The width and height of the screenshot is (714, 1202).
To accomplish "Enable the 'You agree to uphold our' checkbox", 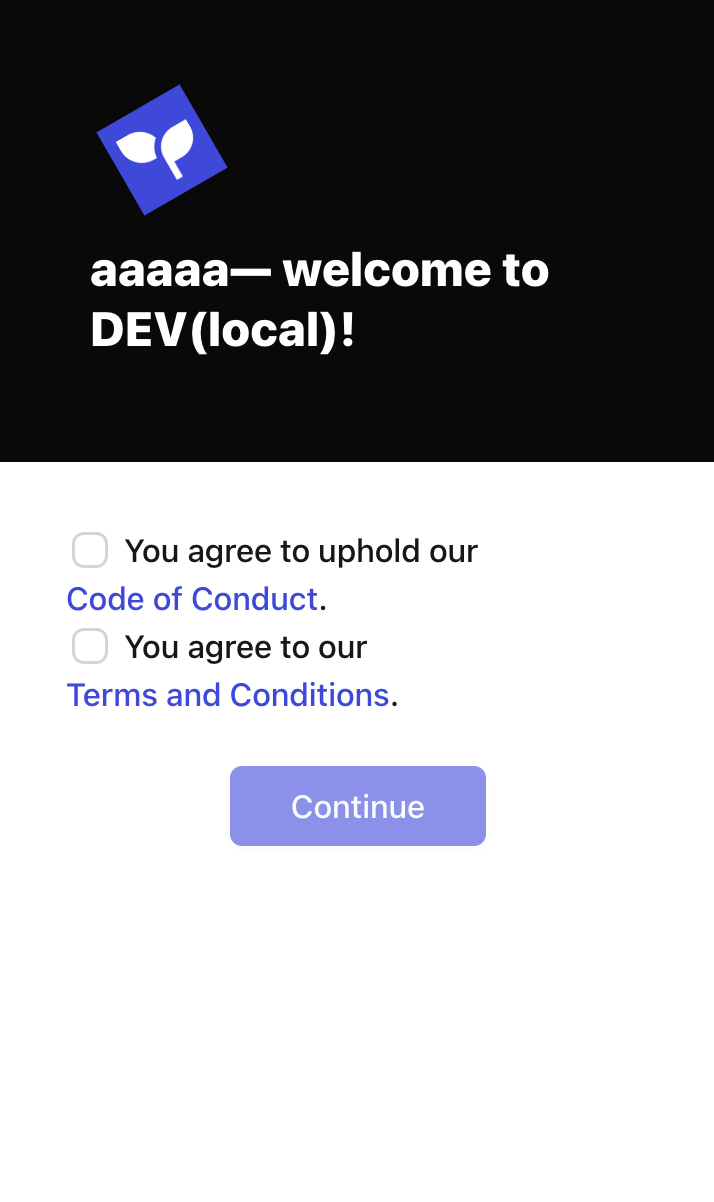I will click(90, 550).
